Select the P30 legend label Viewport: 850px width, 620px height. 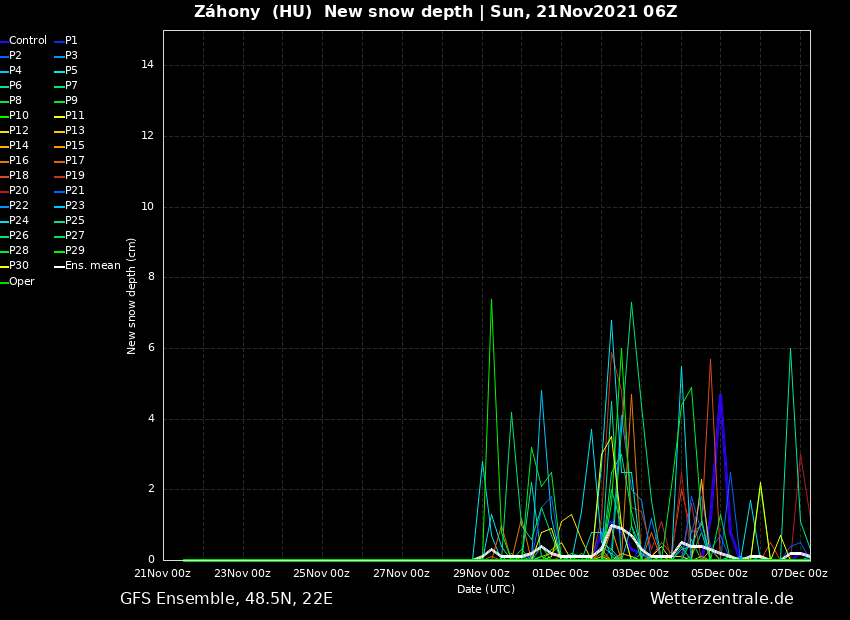coord(19,266)
